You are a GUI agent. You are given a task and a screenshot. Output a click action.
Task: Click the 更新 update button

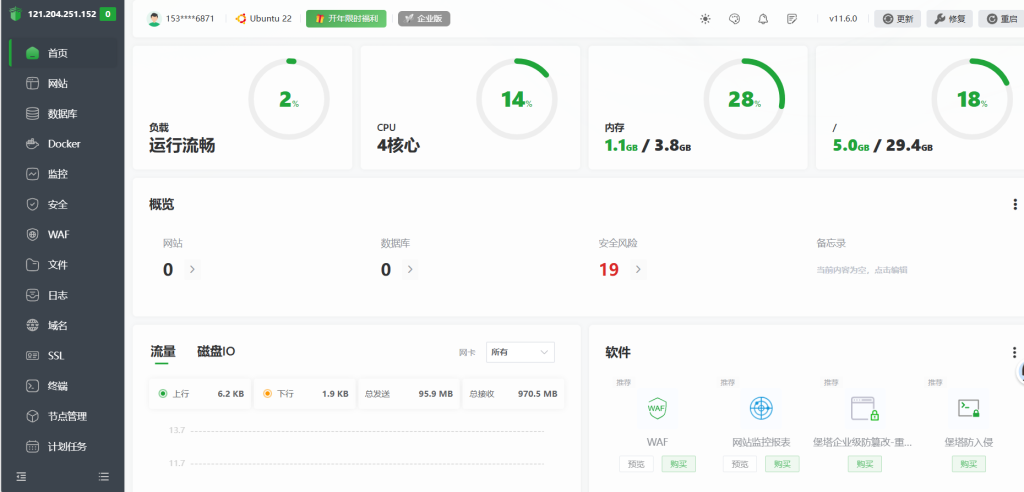pos(897,19)
